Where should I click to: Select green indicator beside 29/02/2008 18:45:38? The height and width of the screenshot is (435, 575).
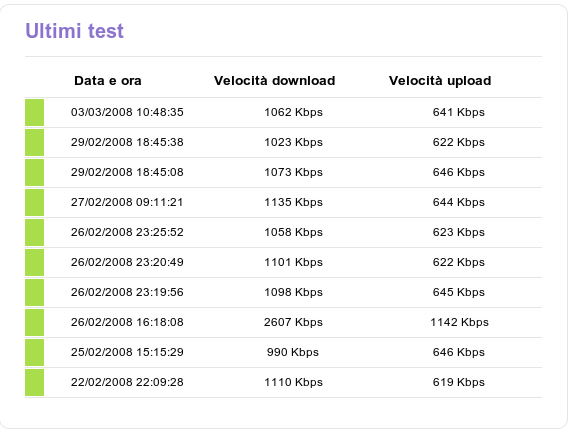click(x=34, y=142)
